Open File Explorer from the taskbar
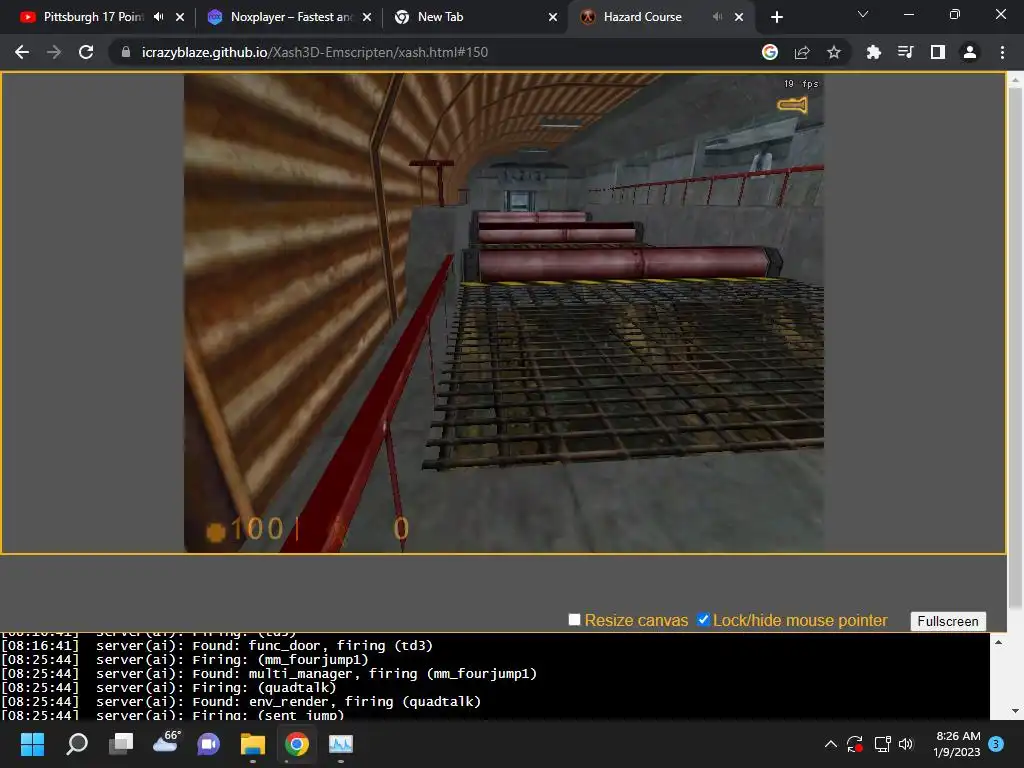The image size is (1024, 768). click(x=253, y=744)
